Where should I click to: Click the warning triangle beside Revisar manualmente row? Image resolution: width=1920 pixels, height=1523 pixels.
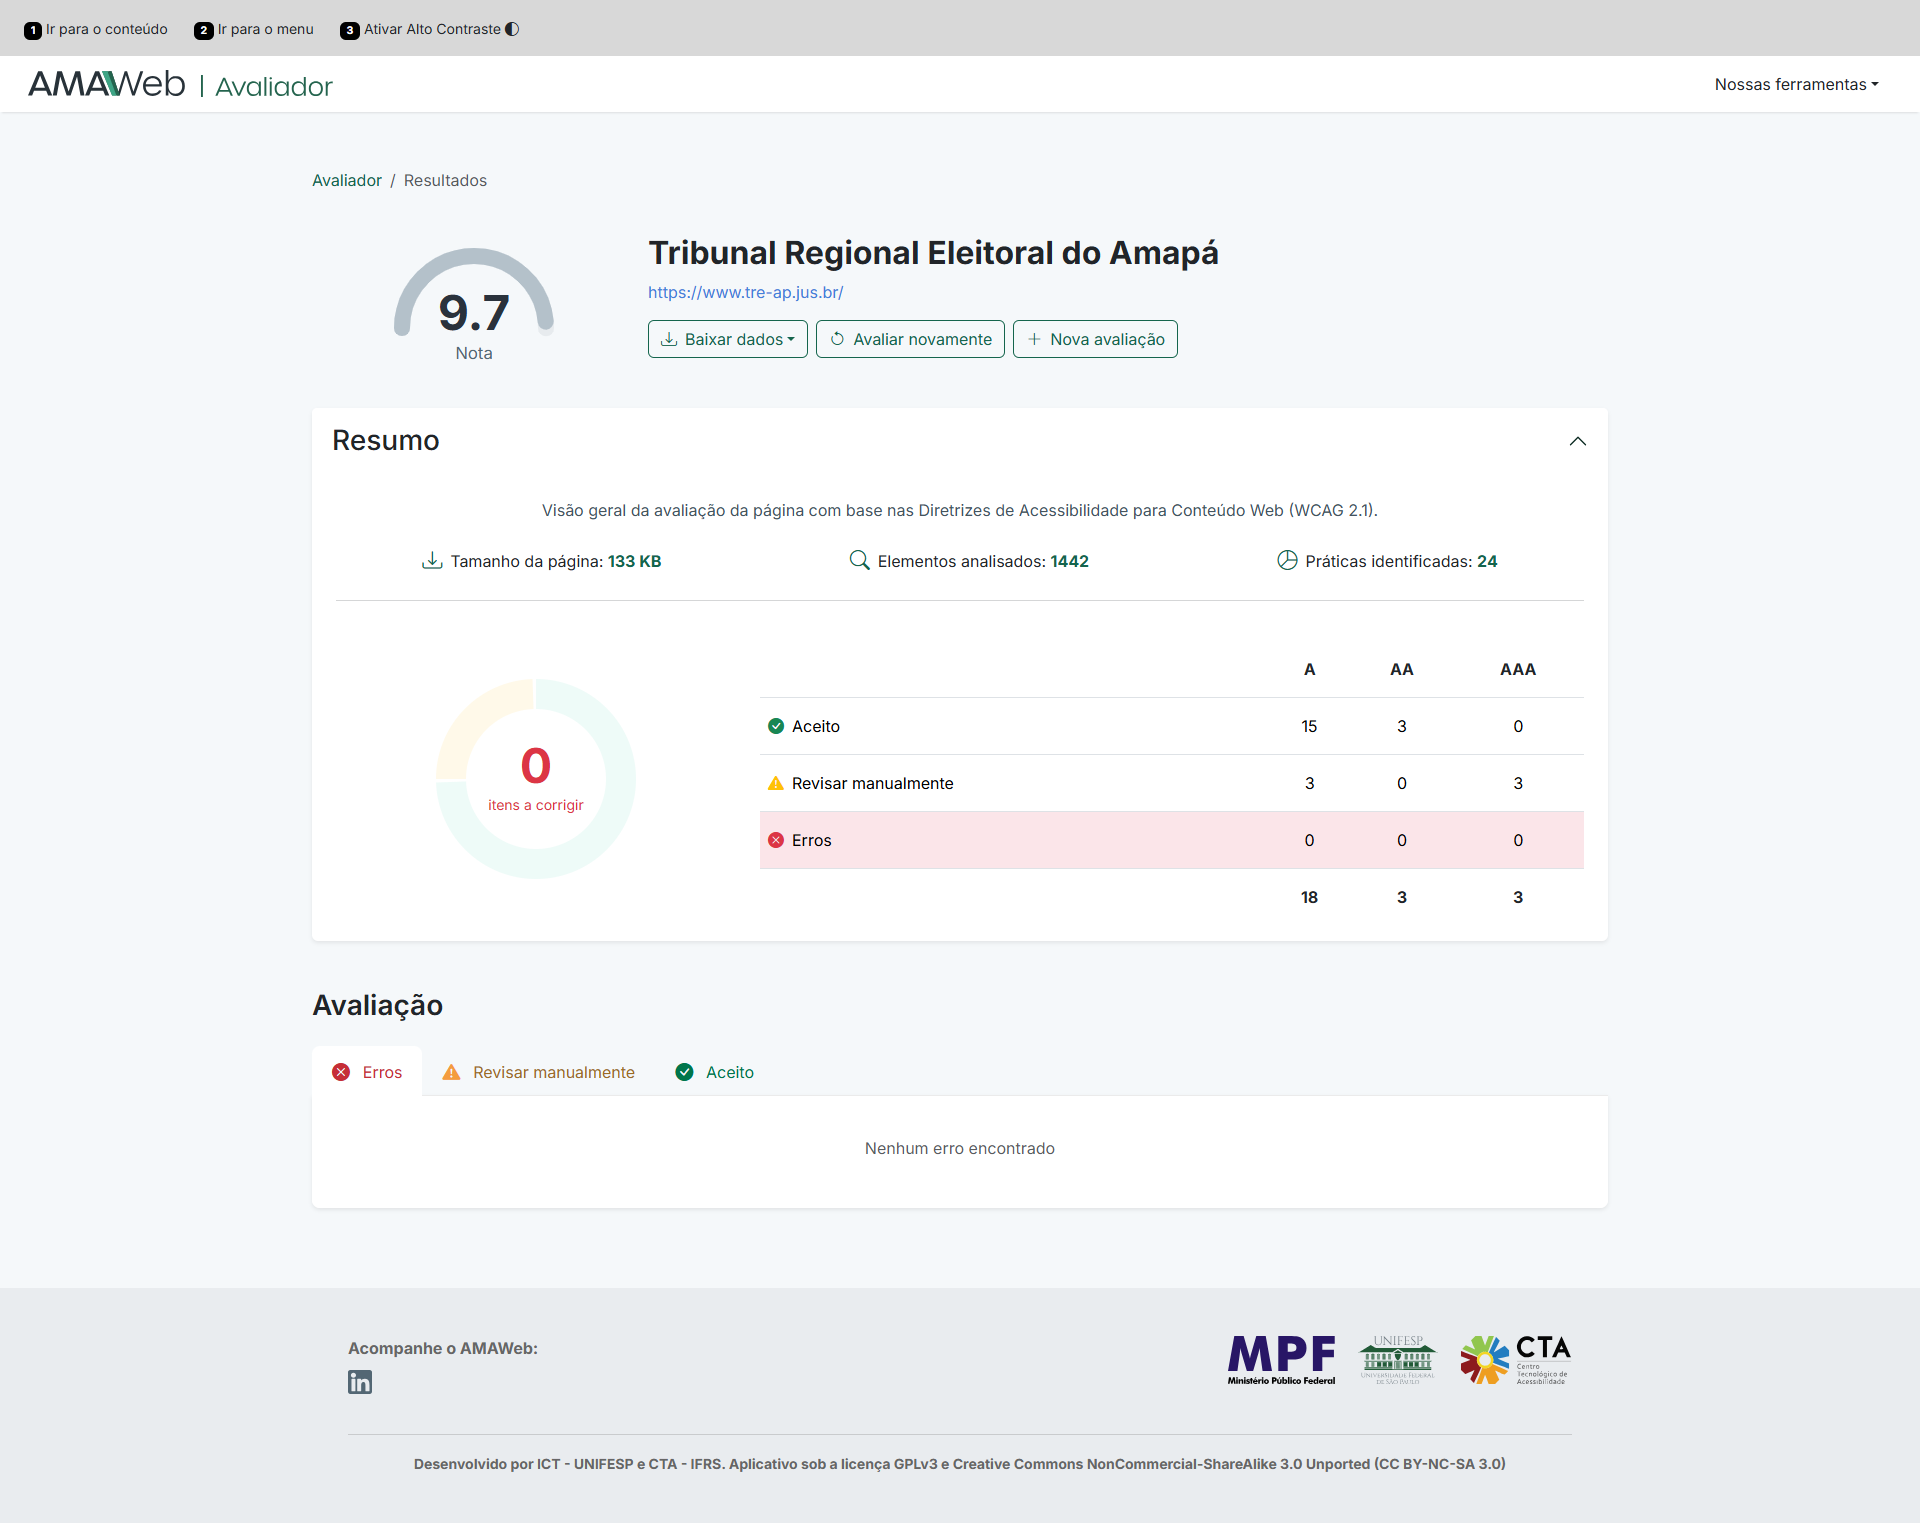776,783
